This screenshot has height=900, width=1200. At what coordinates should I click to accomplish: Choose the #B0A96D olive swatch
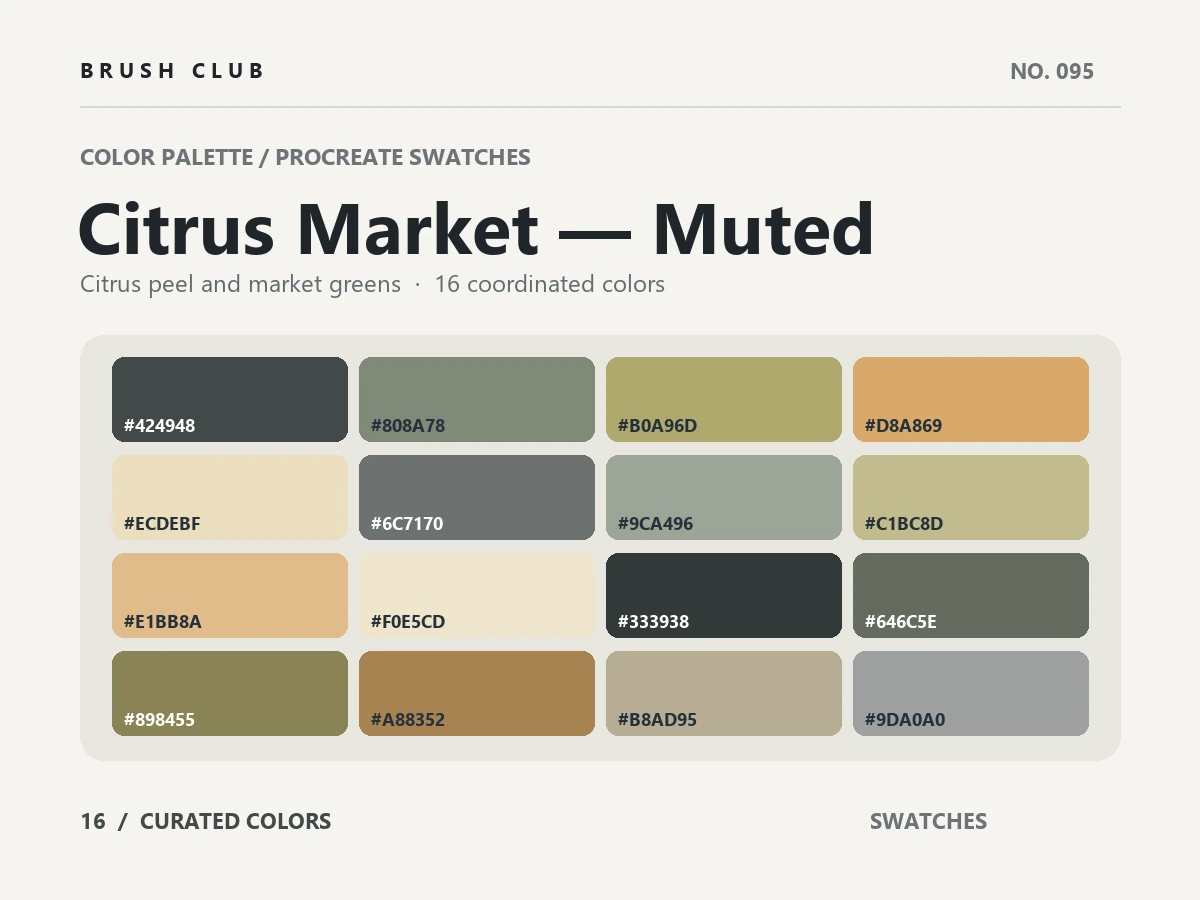pos(724,399)
